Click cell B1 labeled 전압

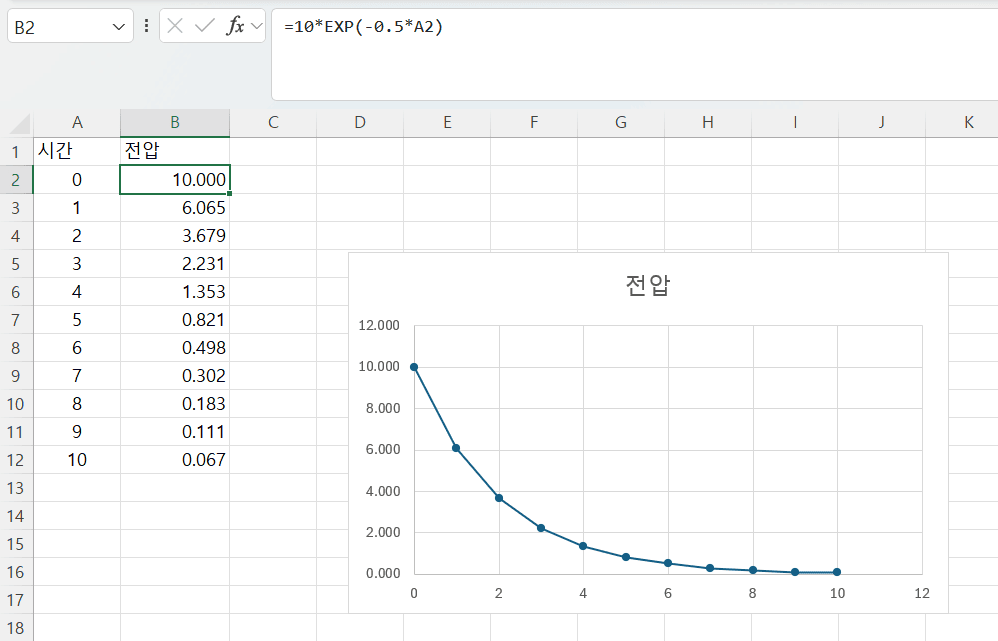[x=175, y=151]
